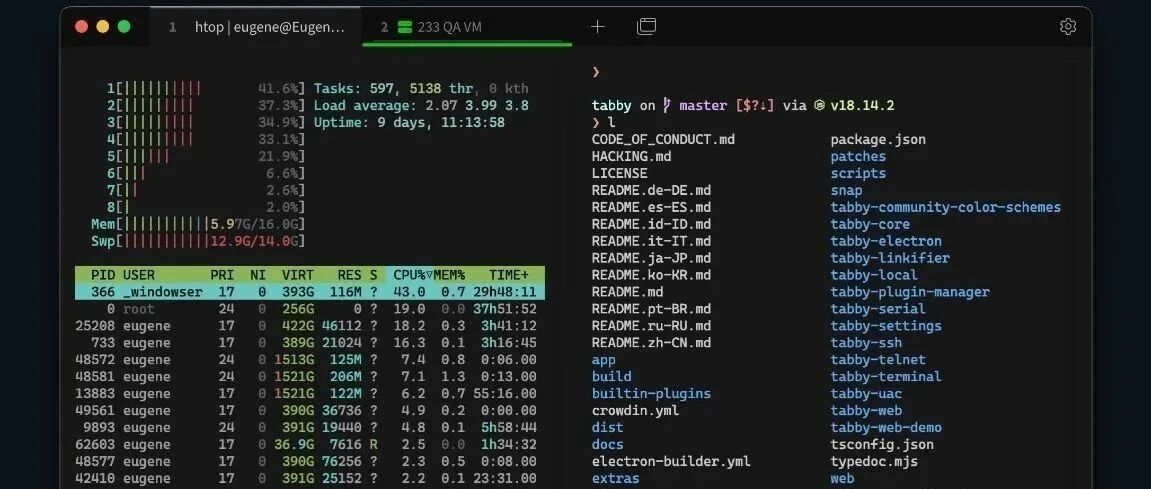The width and height of the screenshot is (1151, 489).
Task: Select the root process row with PID 0
Action: point(310,308)
